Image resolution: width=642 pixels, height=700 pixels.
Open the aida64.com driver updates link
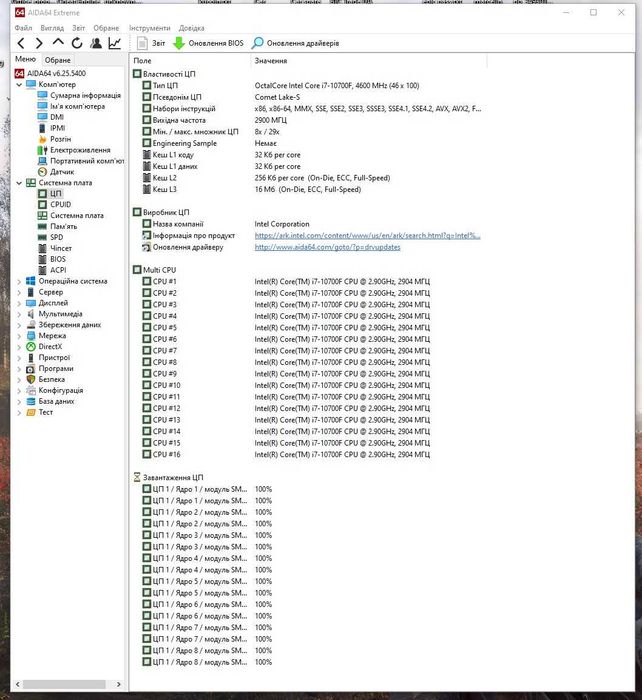[327, 247]
